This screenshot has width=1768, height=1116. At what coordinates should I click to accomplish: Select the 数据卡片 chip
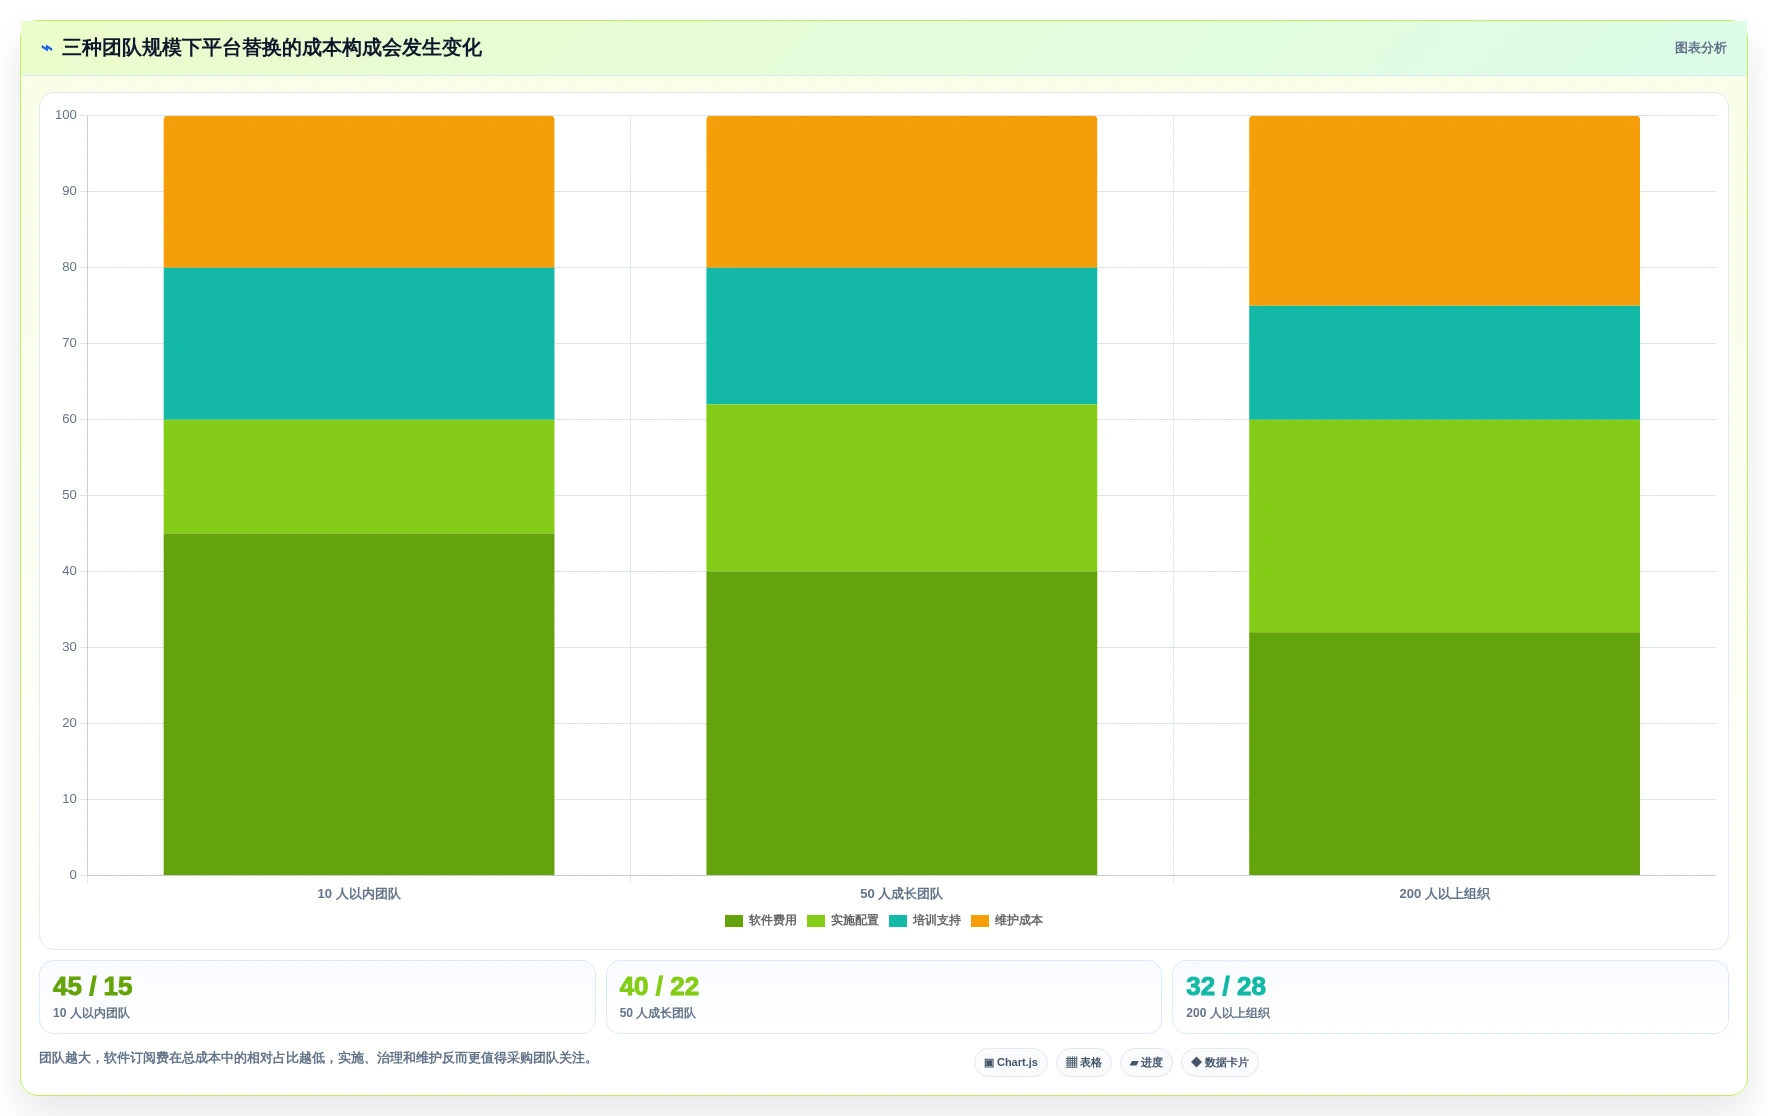click(1220, 1063)
